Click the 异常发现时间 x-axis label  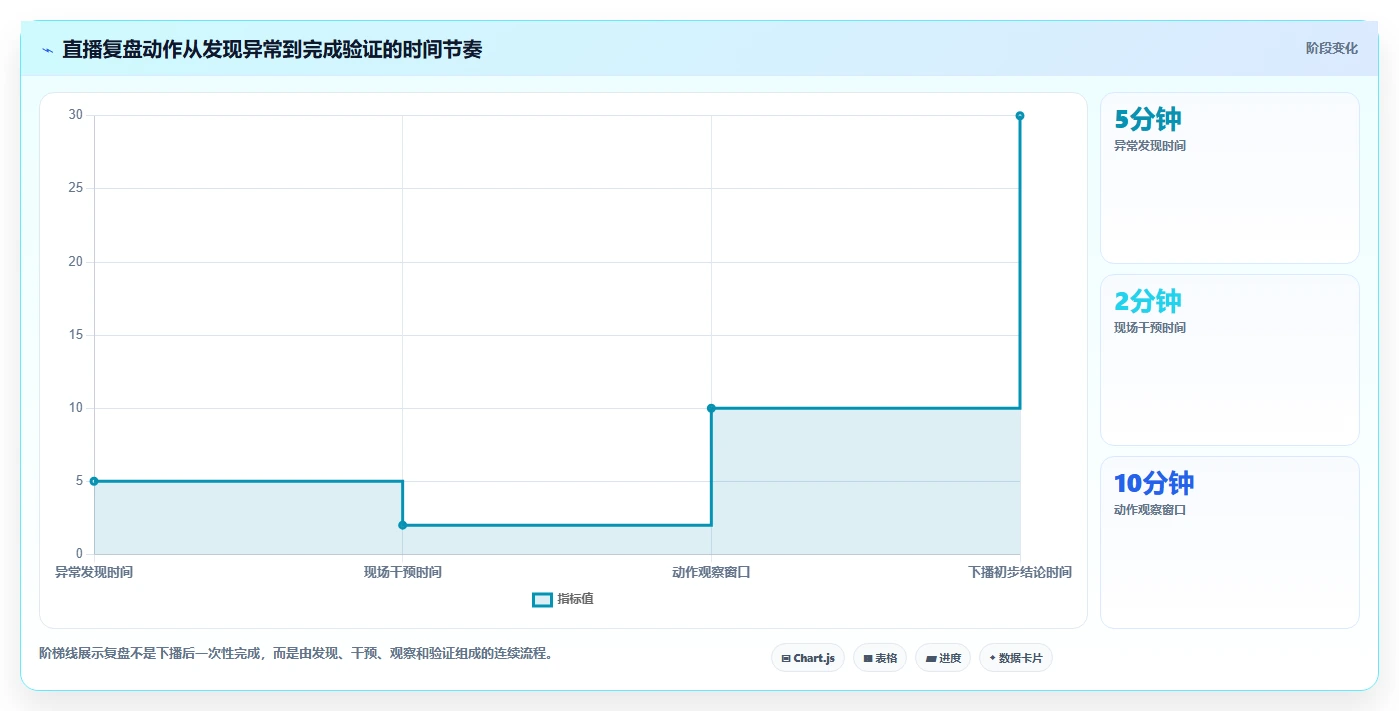(x=94, y=572)
